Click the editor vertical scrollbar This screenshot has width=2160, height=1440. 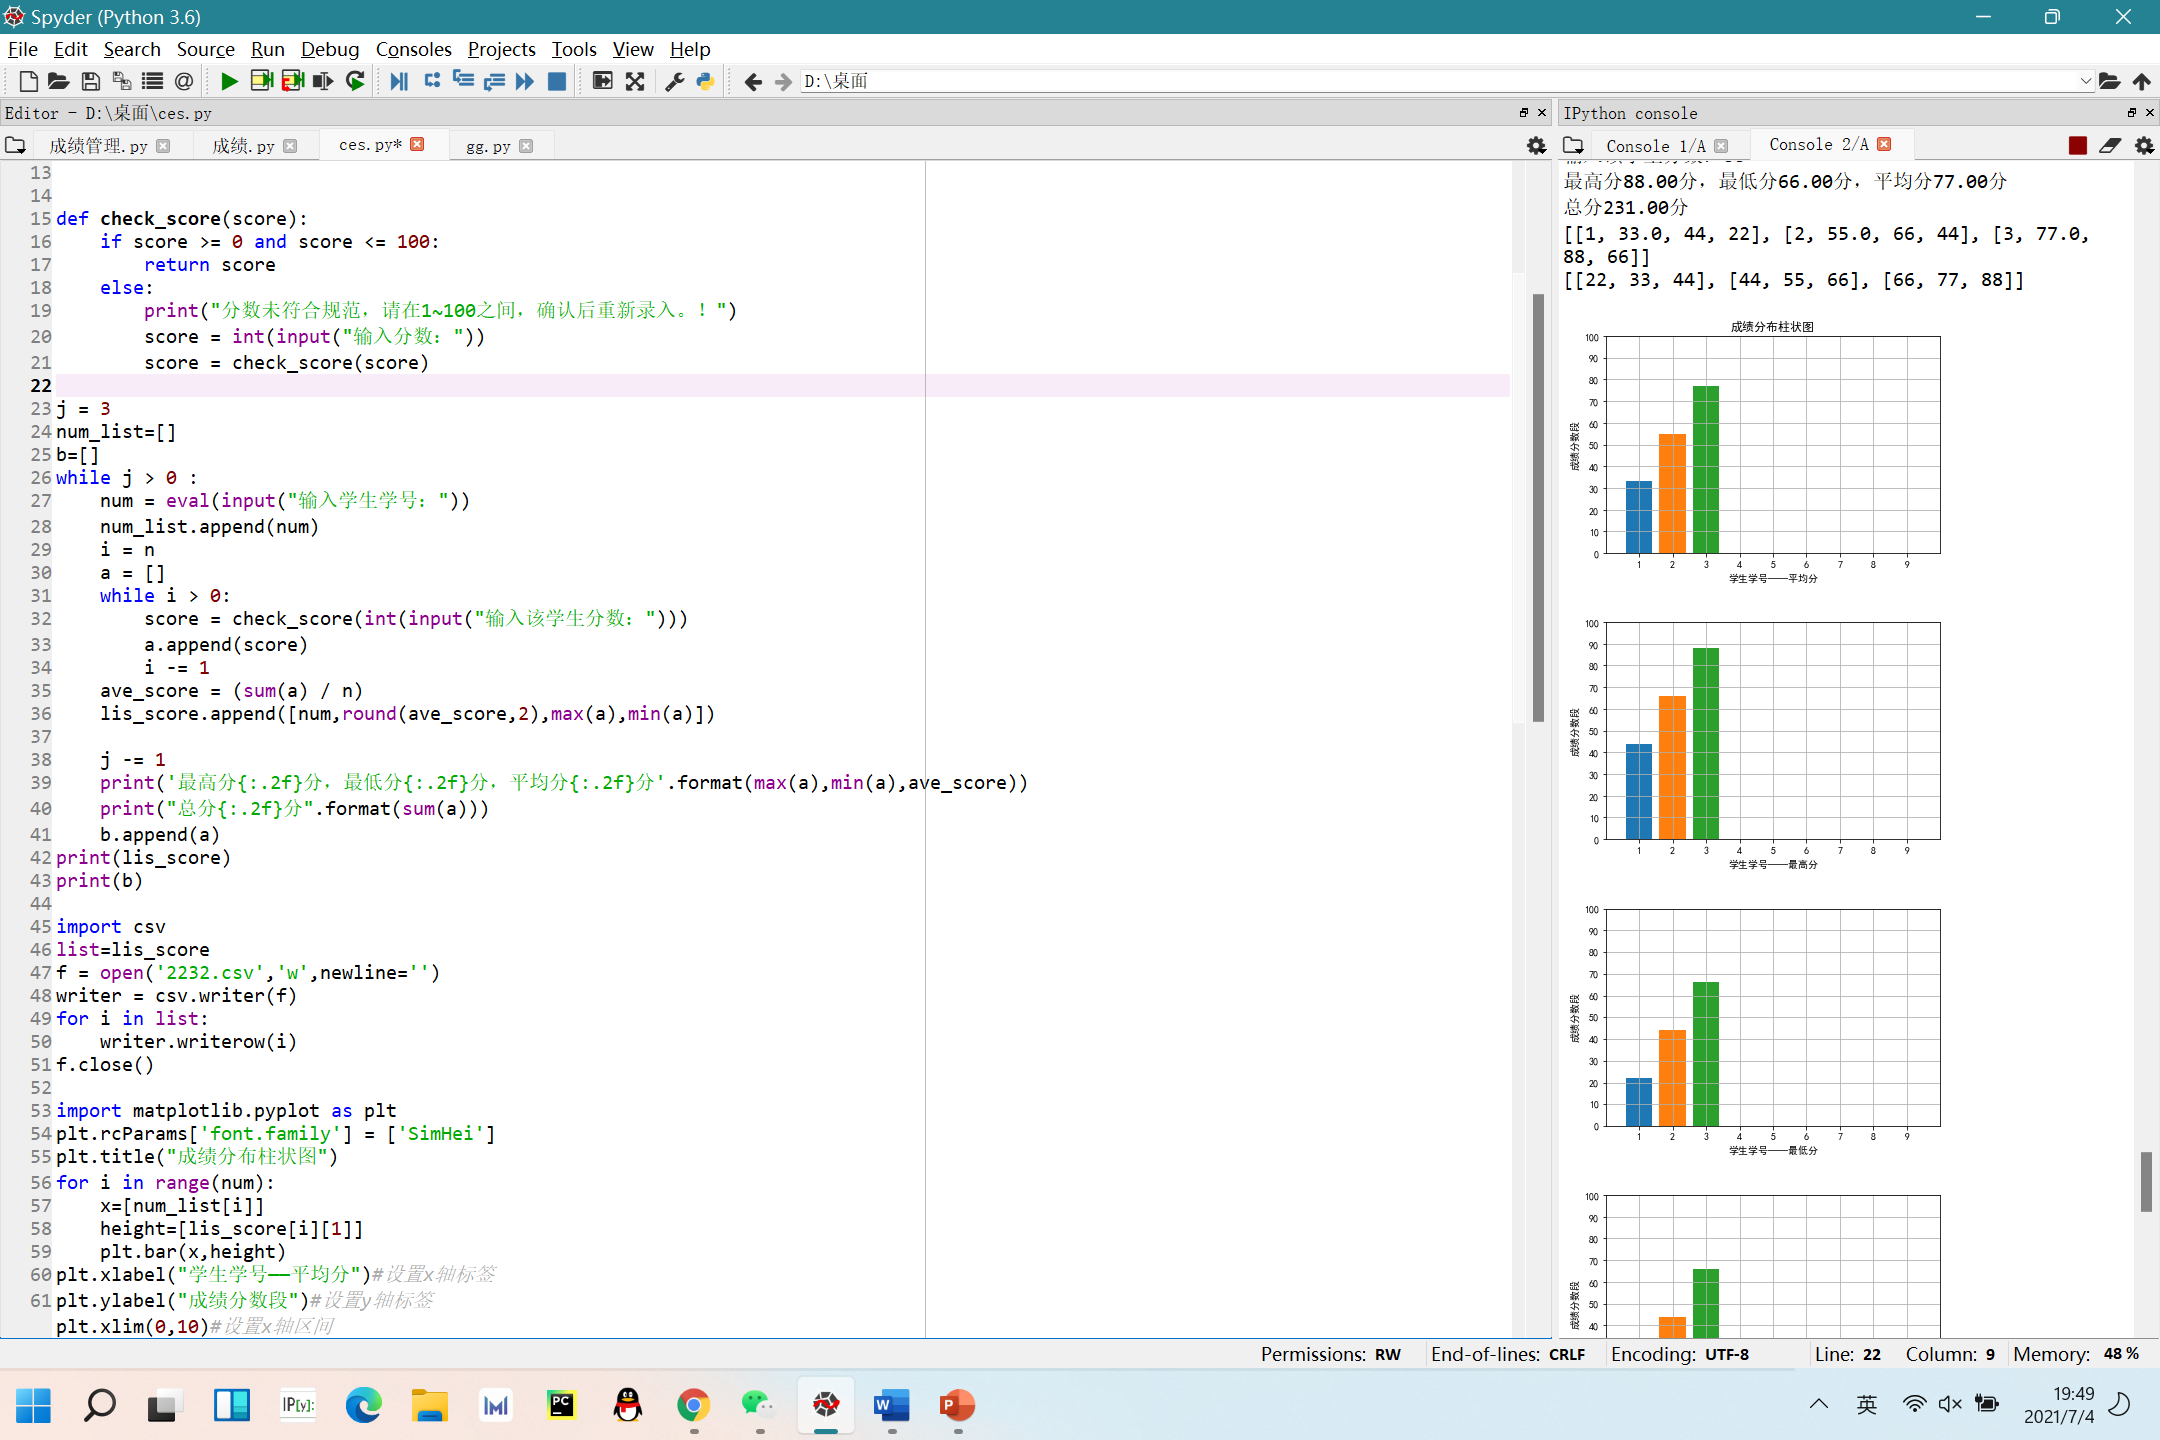click(1538, 506)
